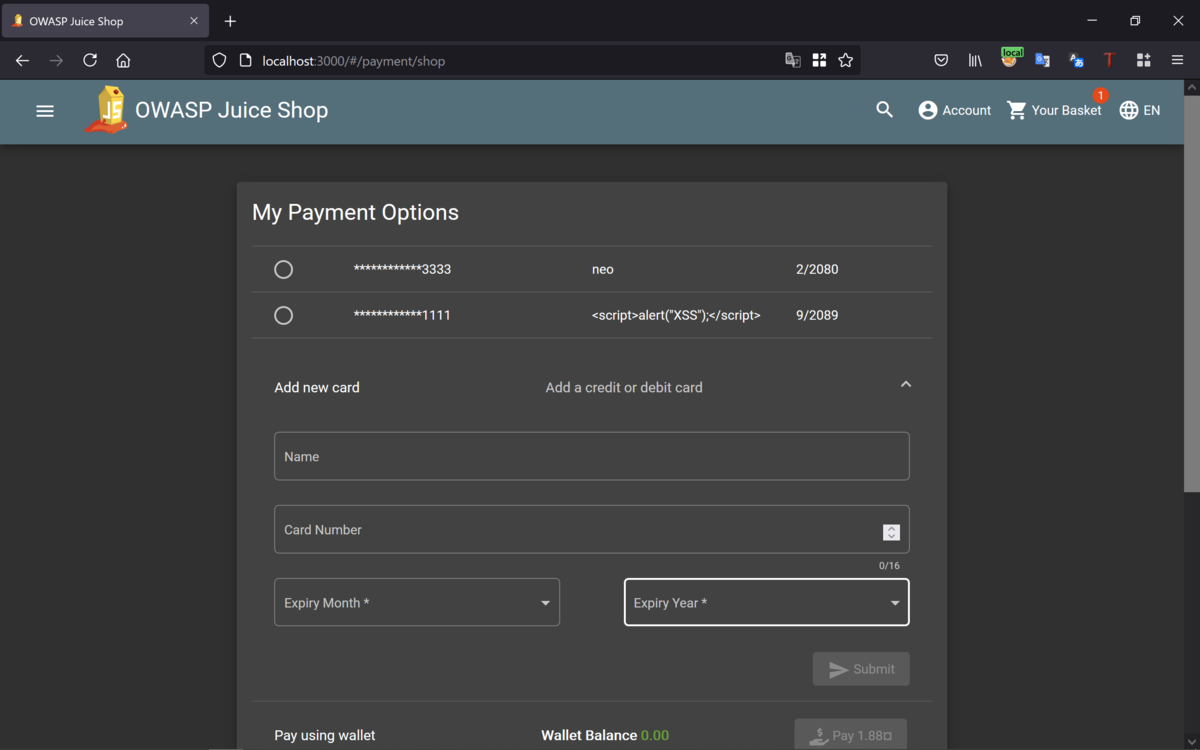
Task: Click the script alert XSS cardholder text
Action: click(x=676, y=315)
